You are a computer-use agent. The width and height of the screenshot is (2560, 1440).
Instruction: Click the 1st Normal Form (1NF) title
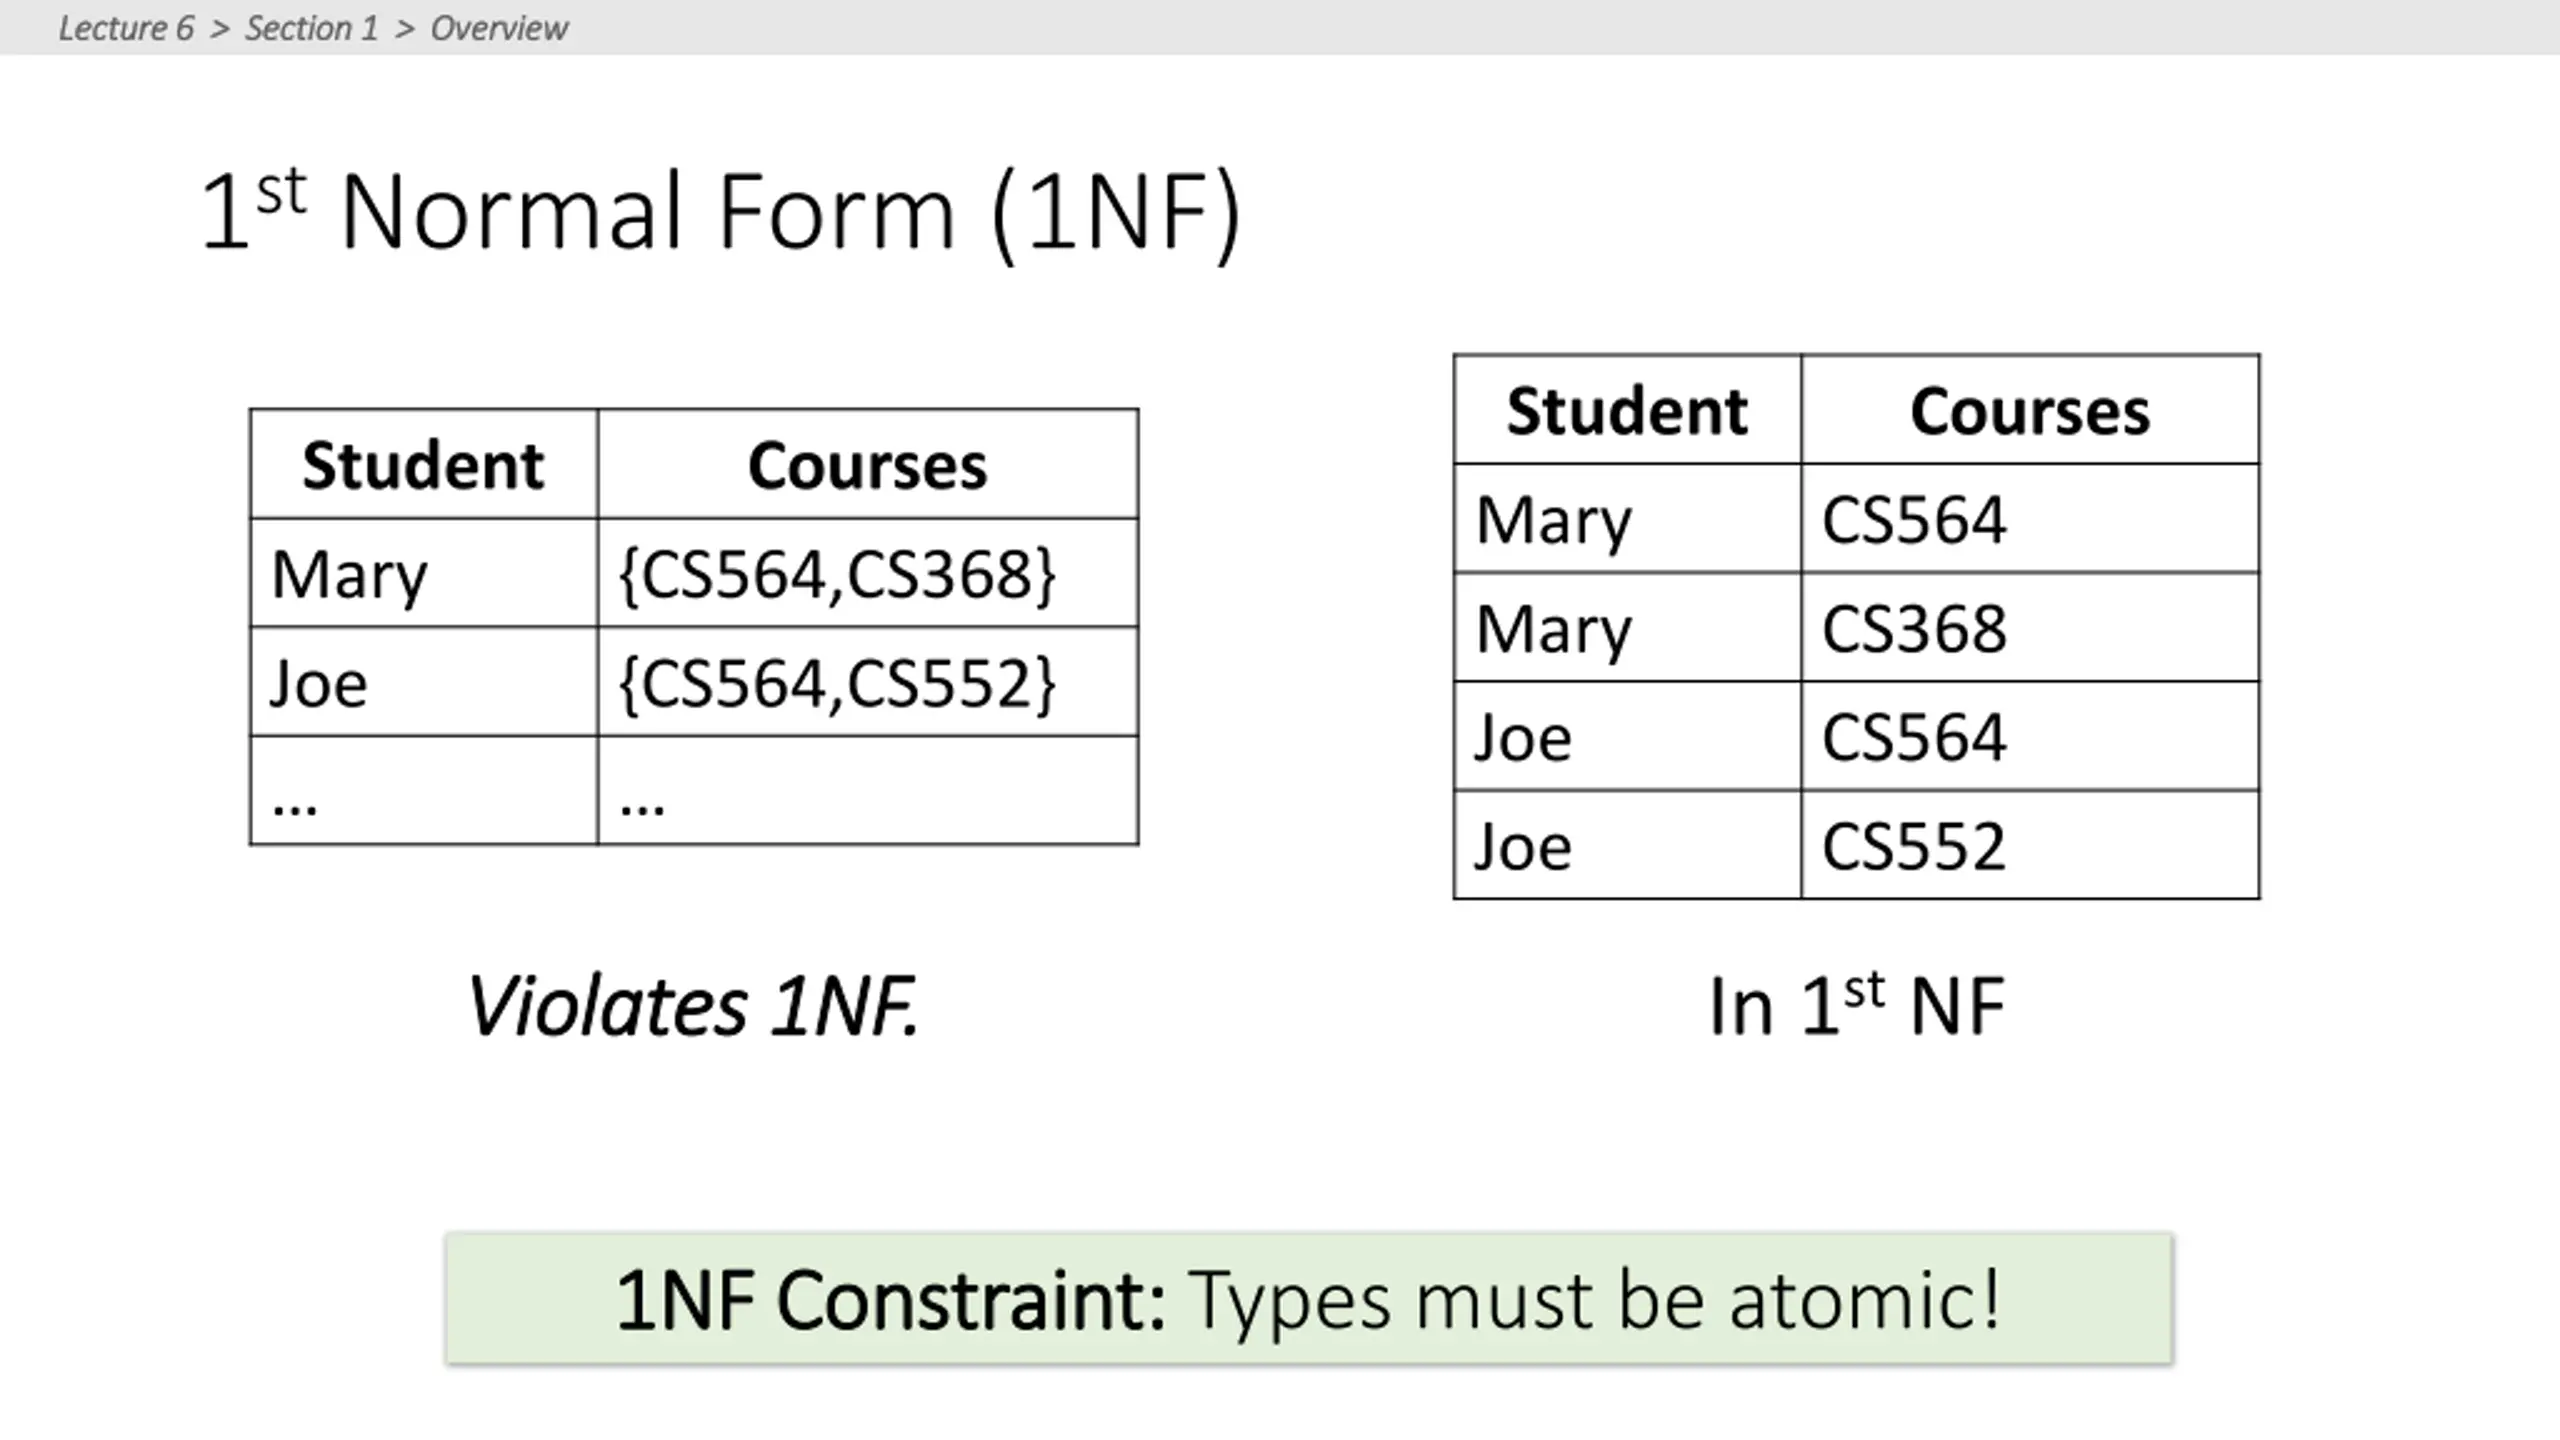720,212
